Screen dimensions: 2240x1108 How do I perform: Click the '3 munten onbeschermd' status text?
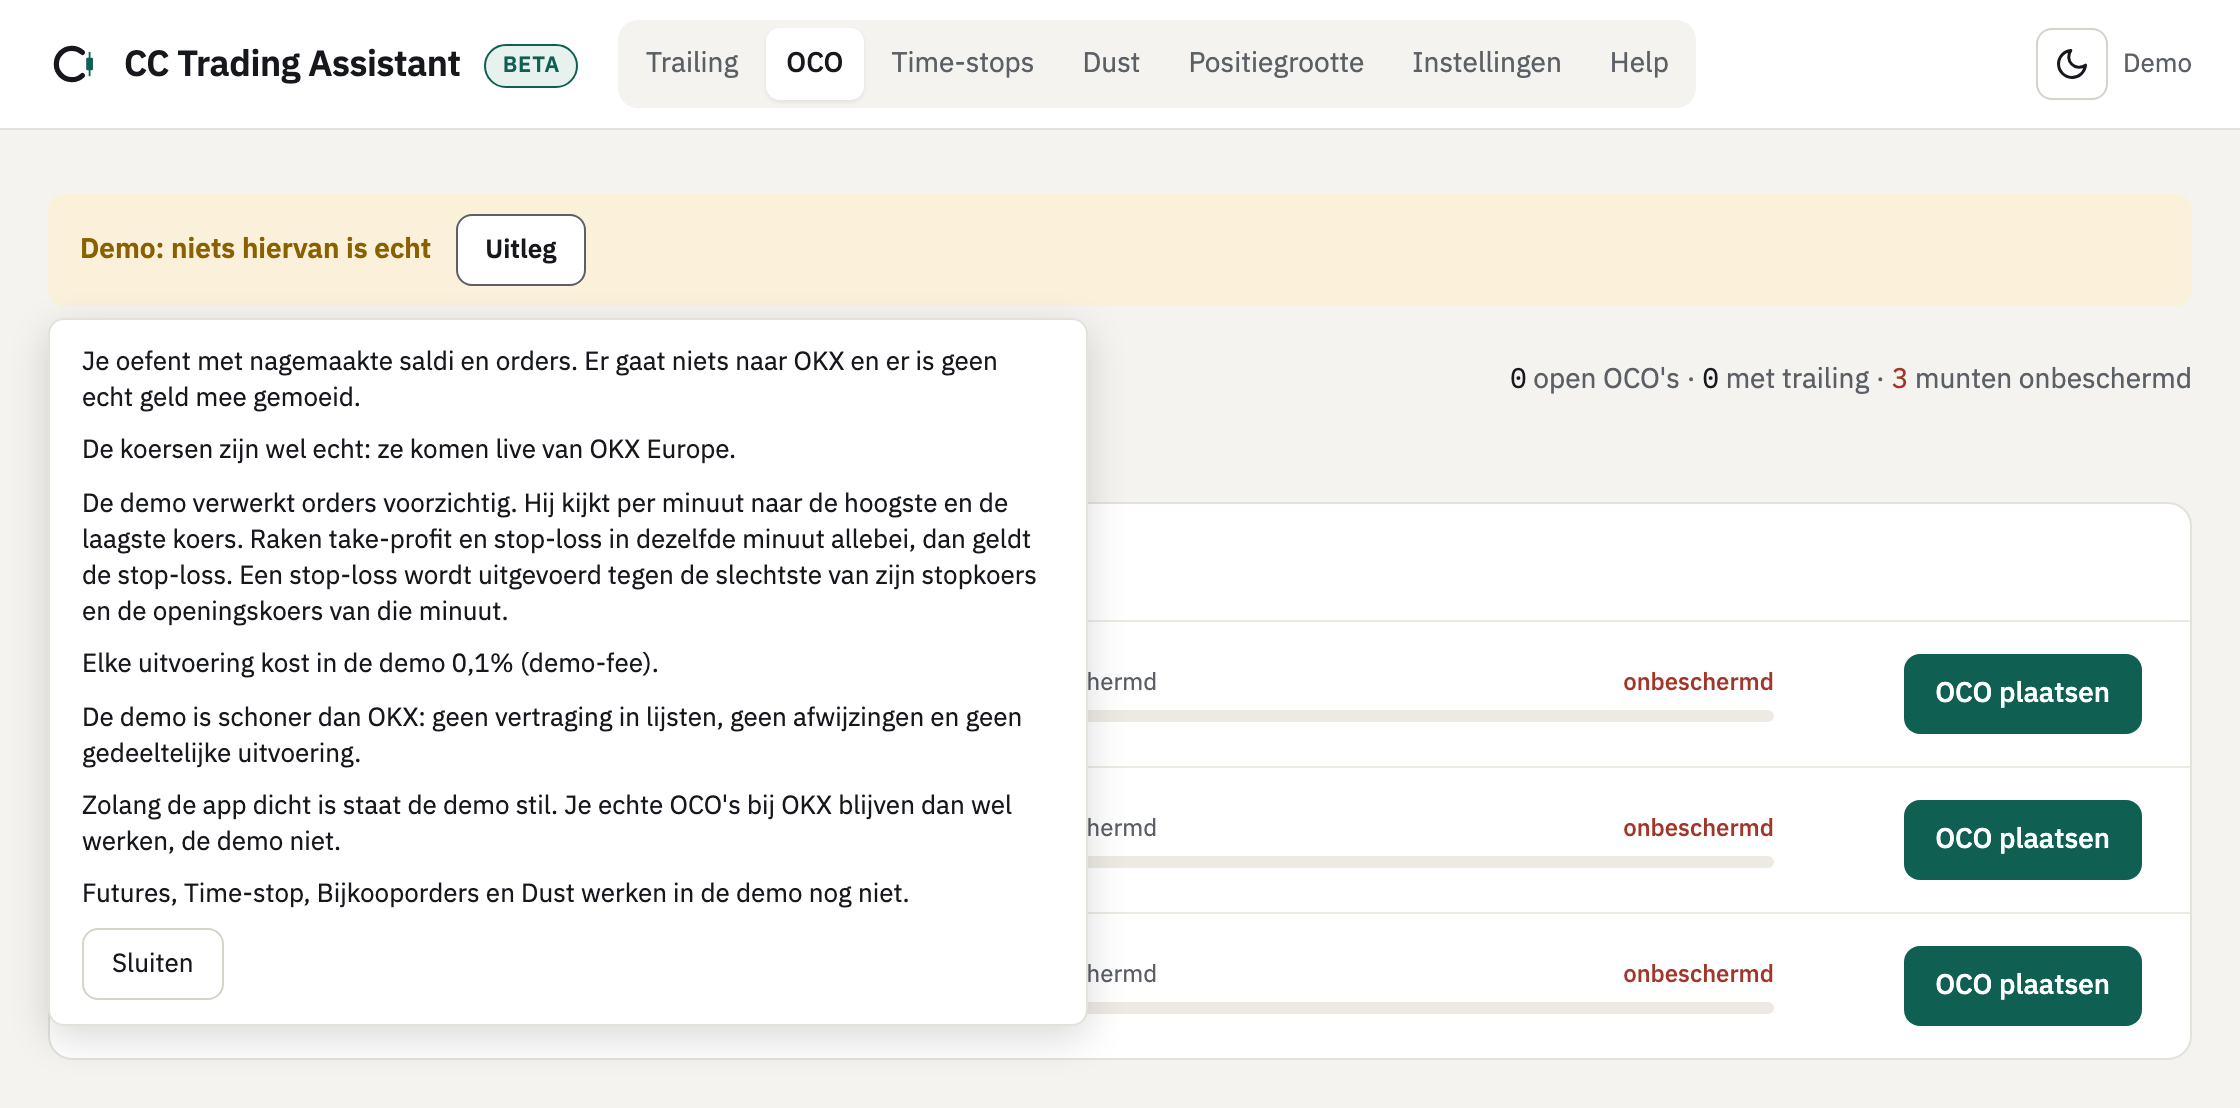coord(2041,378)
